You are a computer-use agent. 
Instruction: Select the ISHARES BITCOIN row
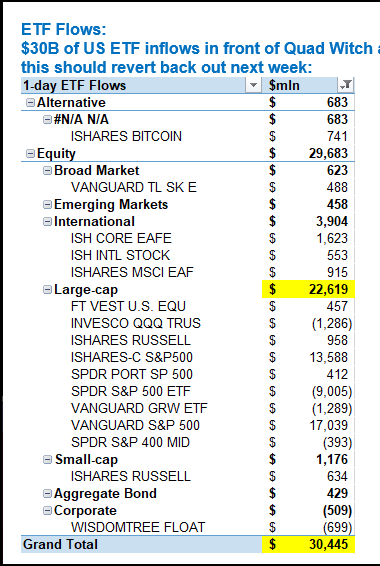point(188,136)
